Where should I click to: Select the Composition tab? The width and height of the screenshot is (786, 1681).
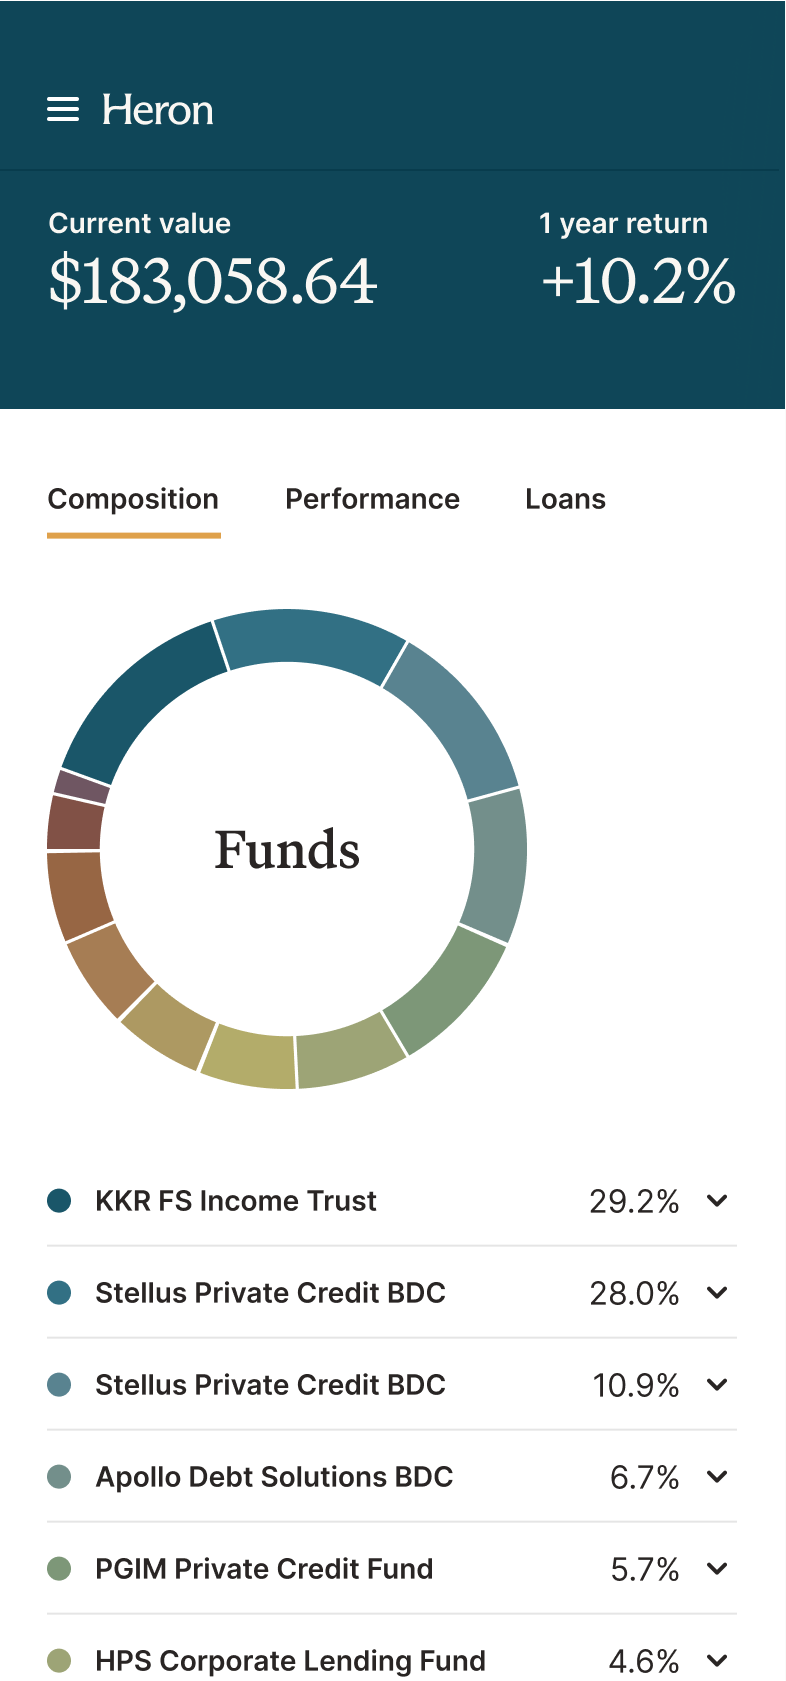[x=133, y=499]
